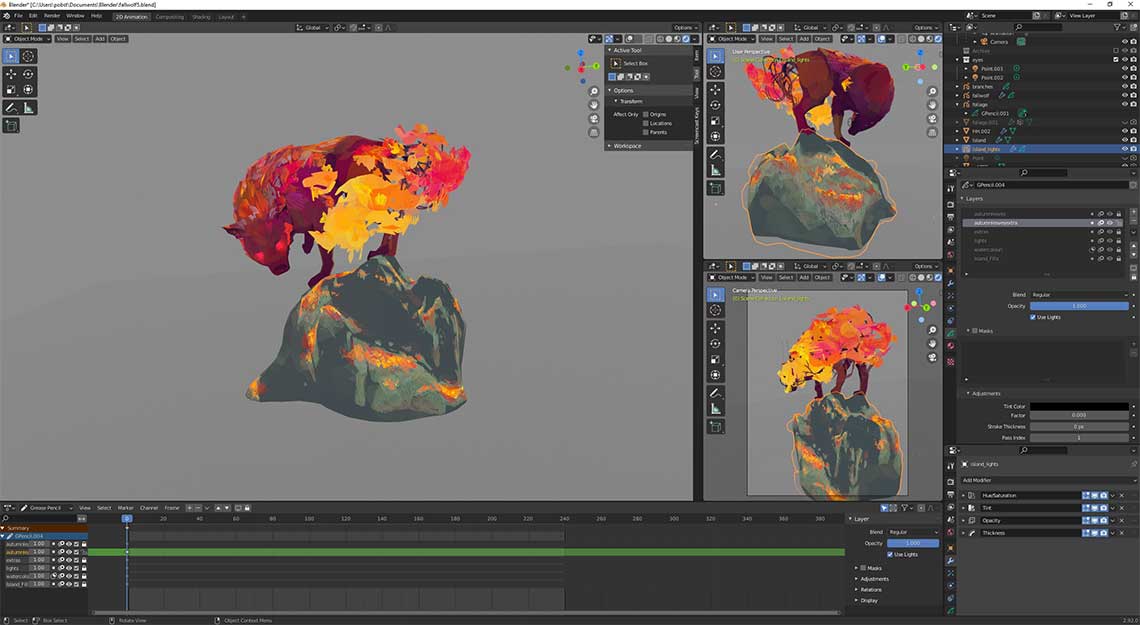Image resolution: width=1140 pixels, height=625 pixels.
Task: Adjust the Opacity slider in Layers properties
Action: [x=1080, y=306]
